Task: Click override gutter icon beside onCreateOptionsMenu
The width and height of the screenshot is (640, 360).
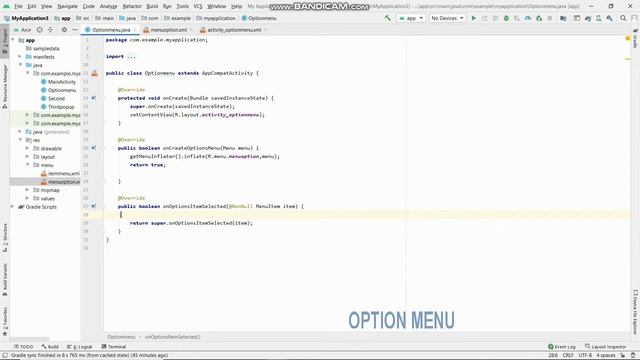Action: click(94, 148)
